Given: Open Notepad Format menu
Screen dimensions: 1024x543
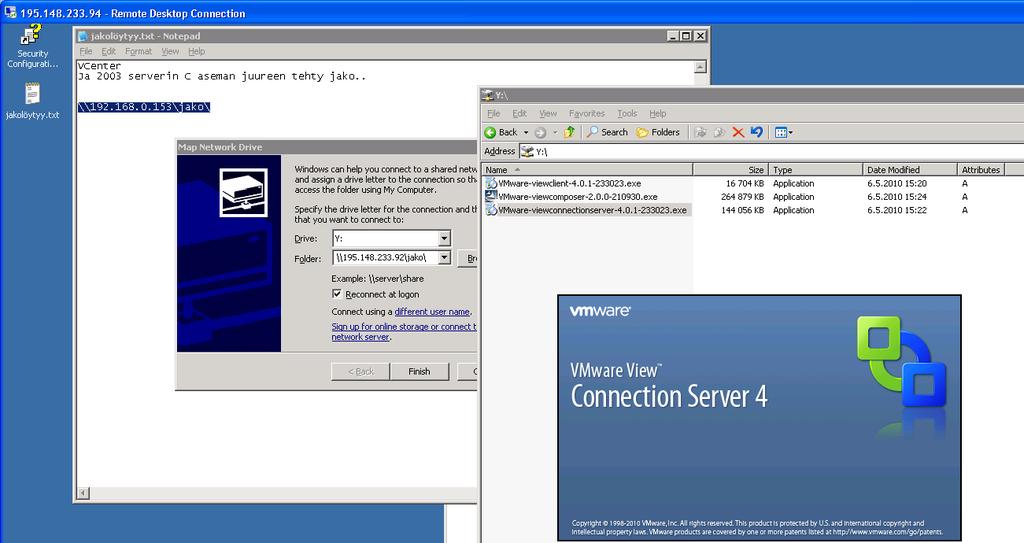Looking at the screenshot, I should [x=138, y=51].
